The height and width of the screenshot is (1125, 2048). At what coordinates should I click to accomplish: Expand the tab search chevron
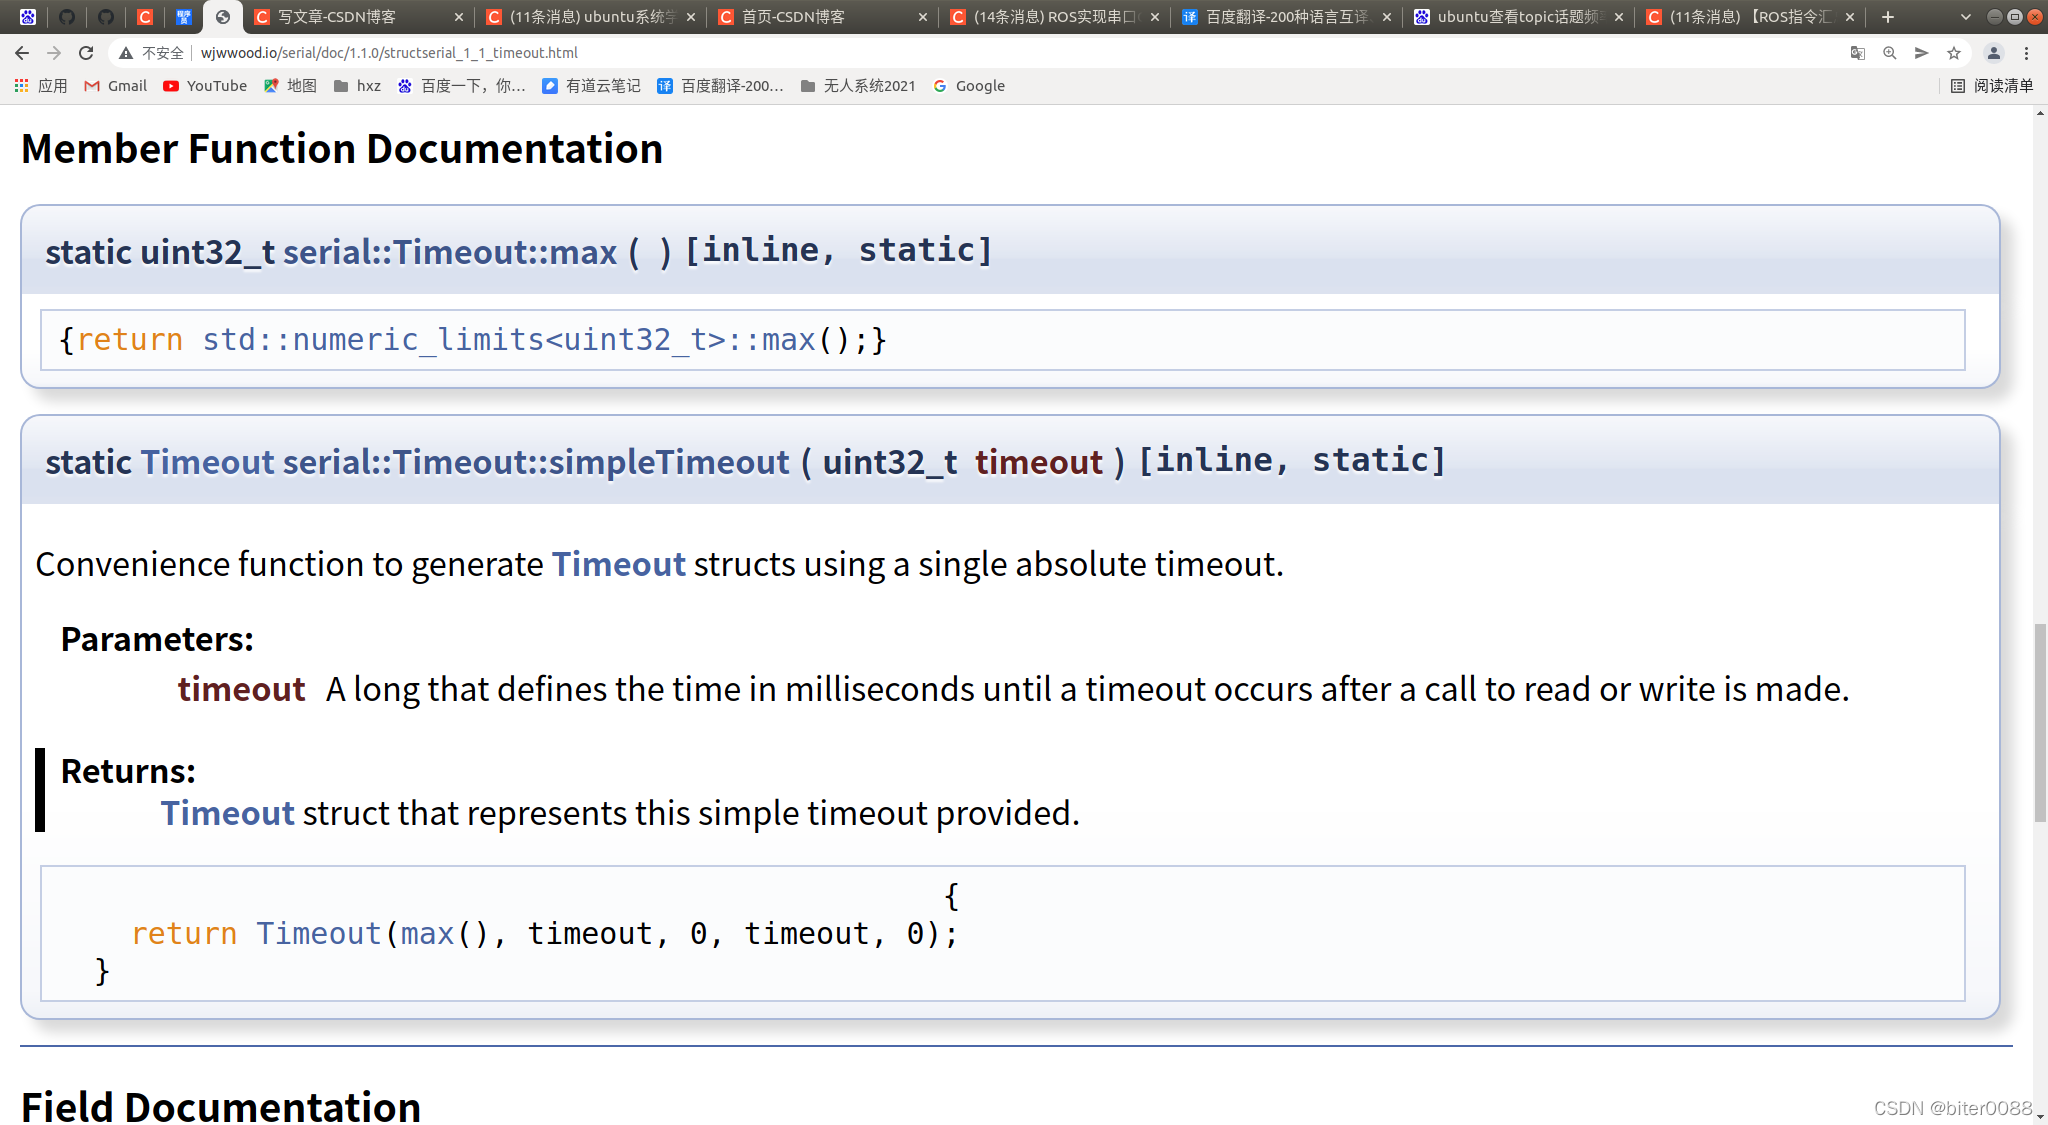(1965, 17)
